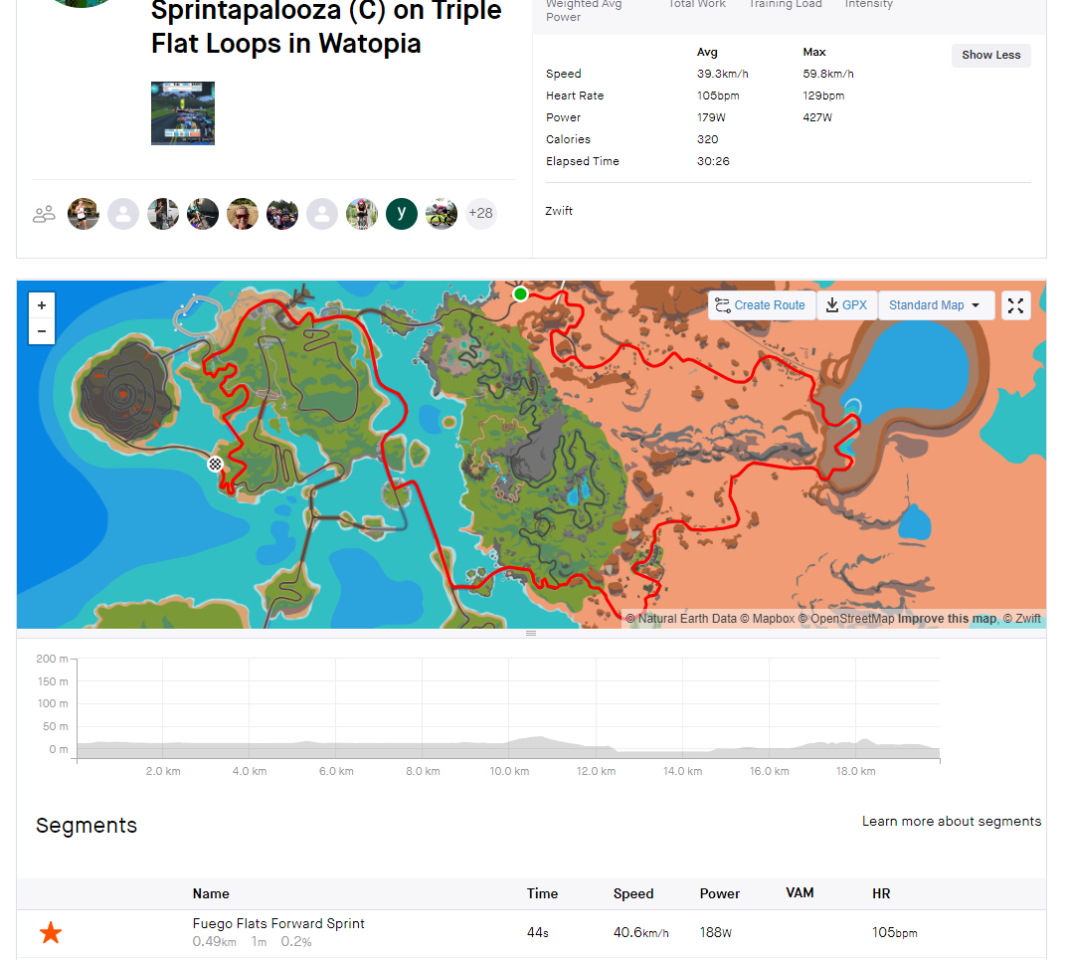Collapse stats with the Show Less button
Viewport: 1068px width, 960px height.
tap(990, 55)
